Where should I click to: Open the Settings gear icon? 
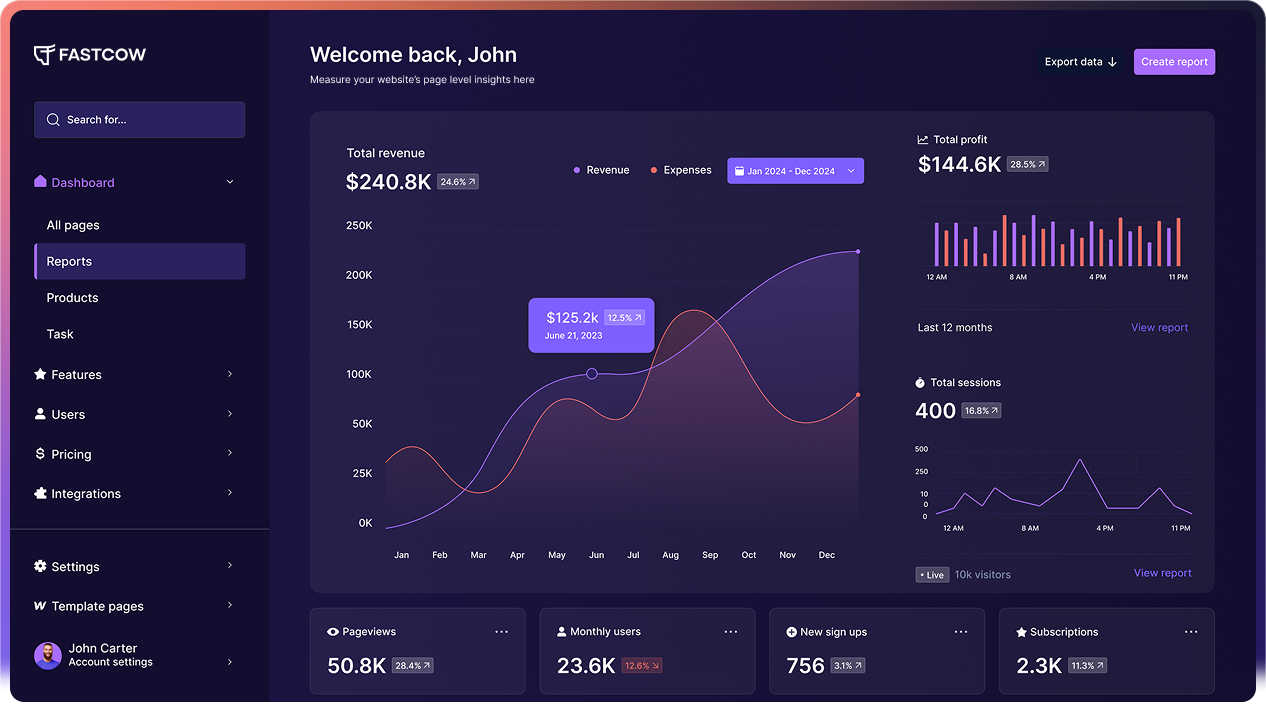click(x=38, y=566)
